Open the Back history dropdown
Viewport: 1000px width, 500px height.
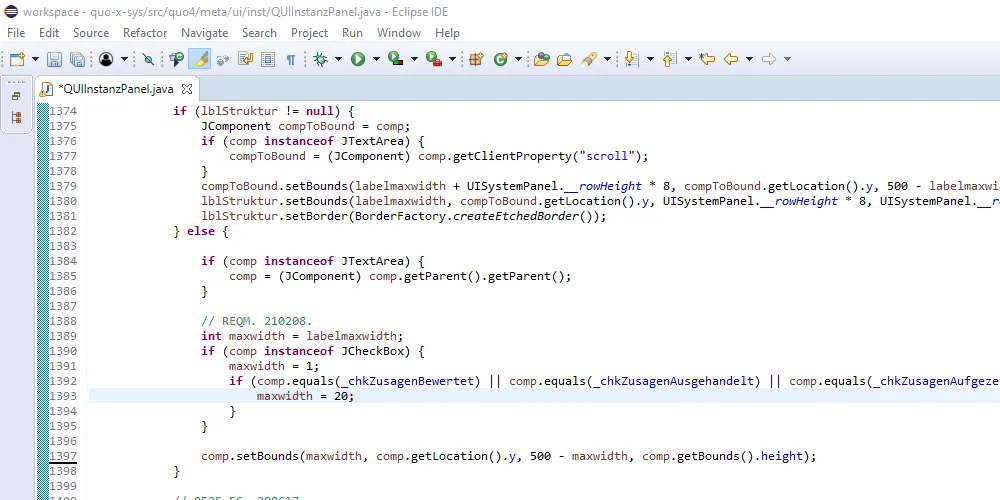pos(749,59)
